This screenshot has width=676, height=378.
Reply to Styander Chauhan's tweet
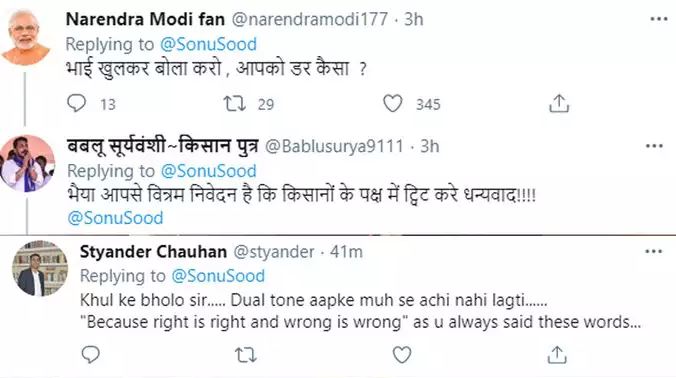point(91,355)
